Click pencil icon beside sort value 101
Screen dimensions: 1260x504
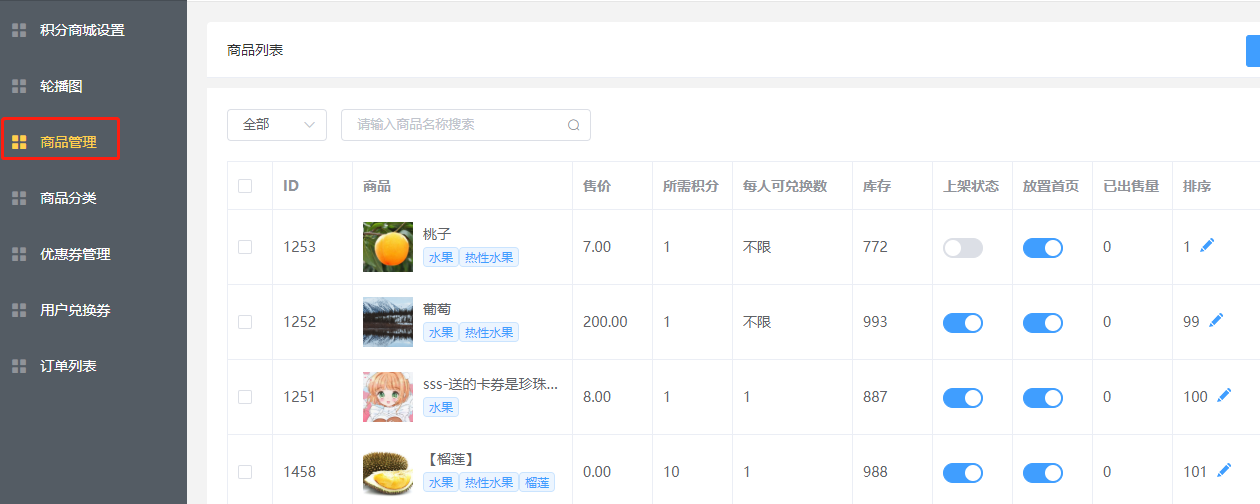click(1224, 470)
